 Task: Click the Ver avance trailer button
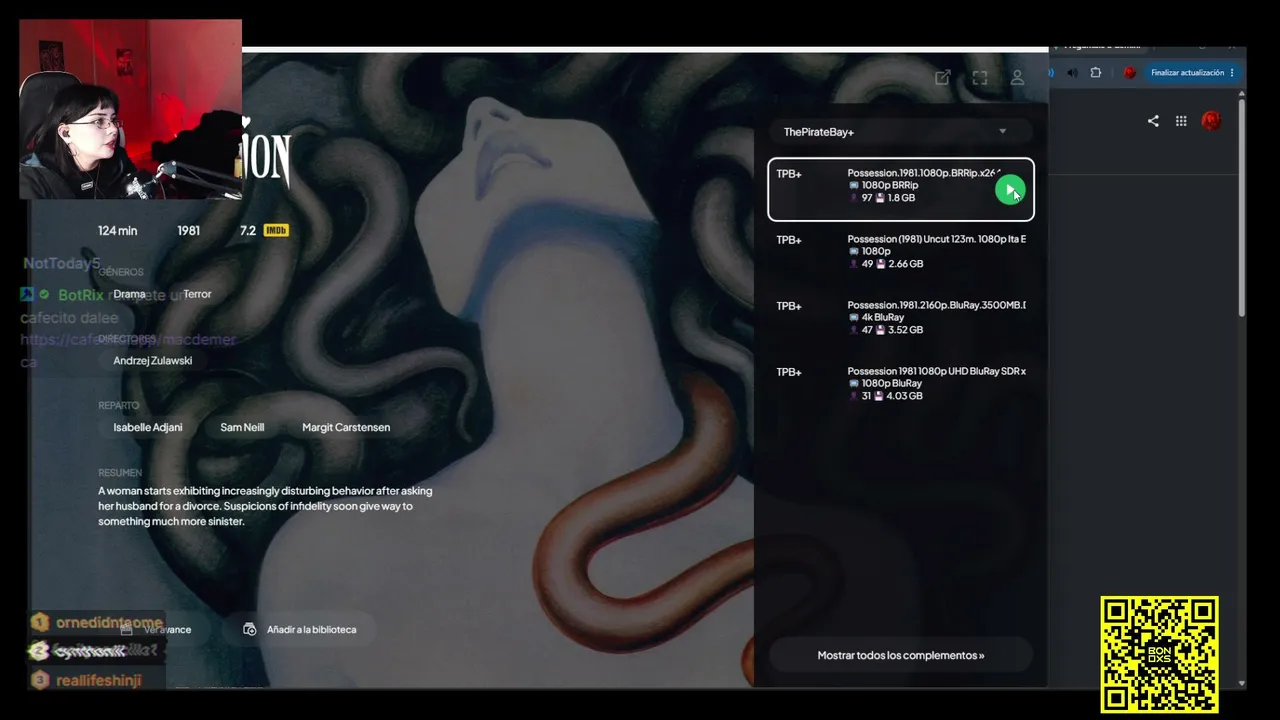156,629
